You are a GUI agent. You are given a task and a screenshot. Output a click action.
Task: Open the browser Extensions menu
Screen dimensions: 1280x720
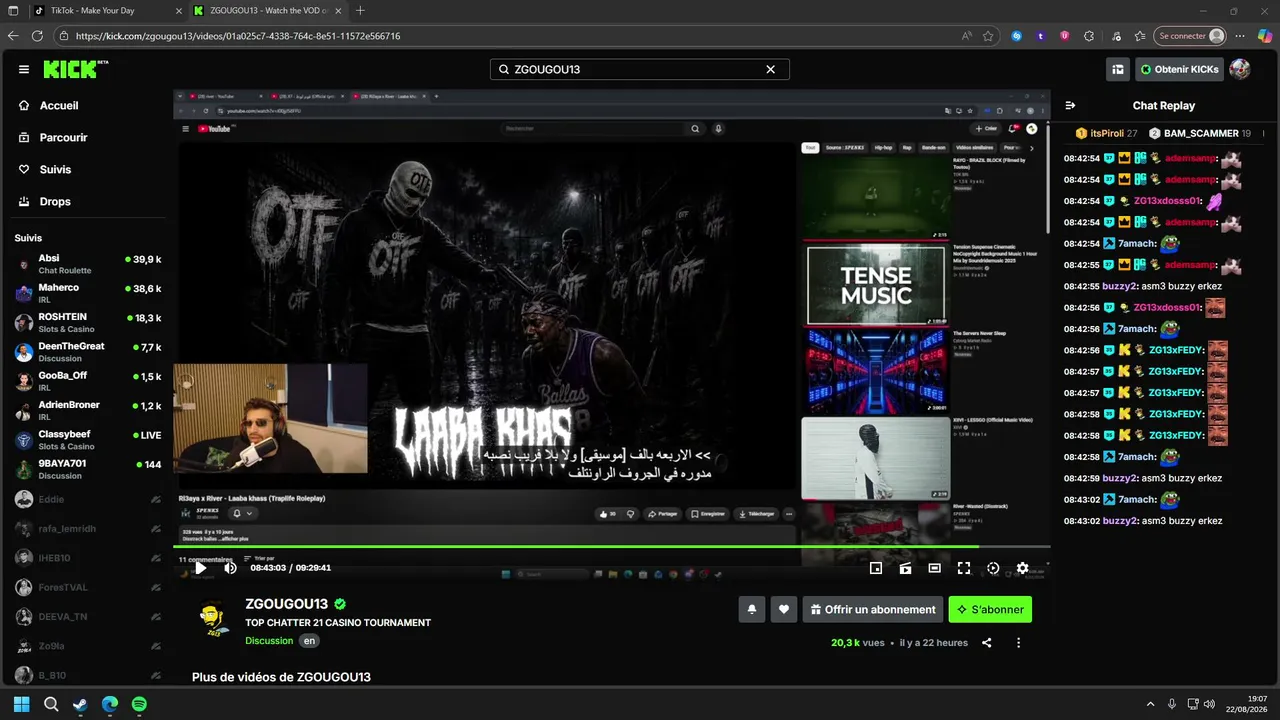(1091, 36)
